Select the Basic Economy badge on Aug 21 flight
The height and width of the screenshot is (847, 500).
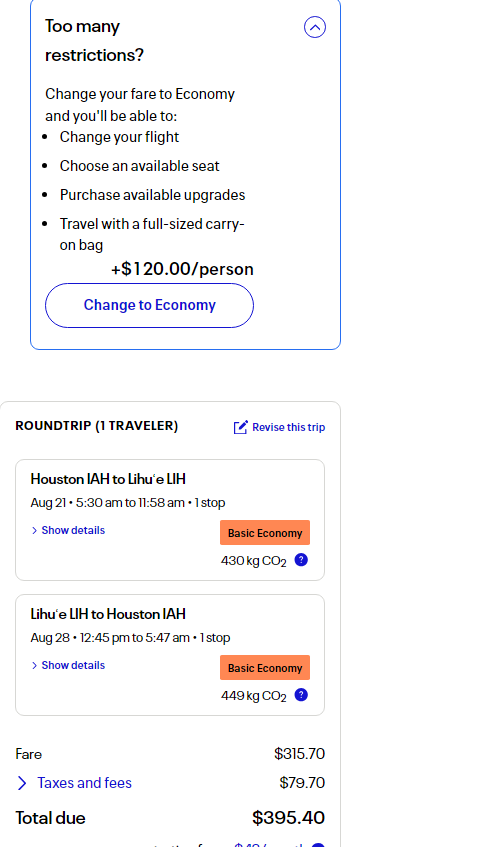point(265,533)
